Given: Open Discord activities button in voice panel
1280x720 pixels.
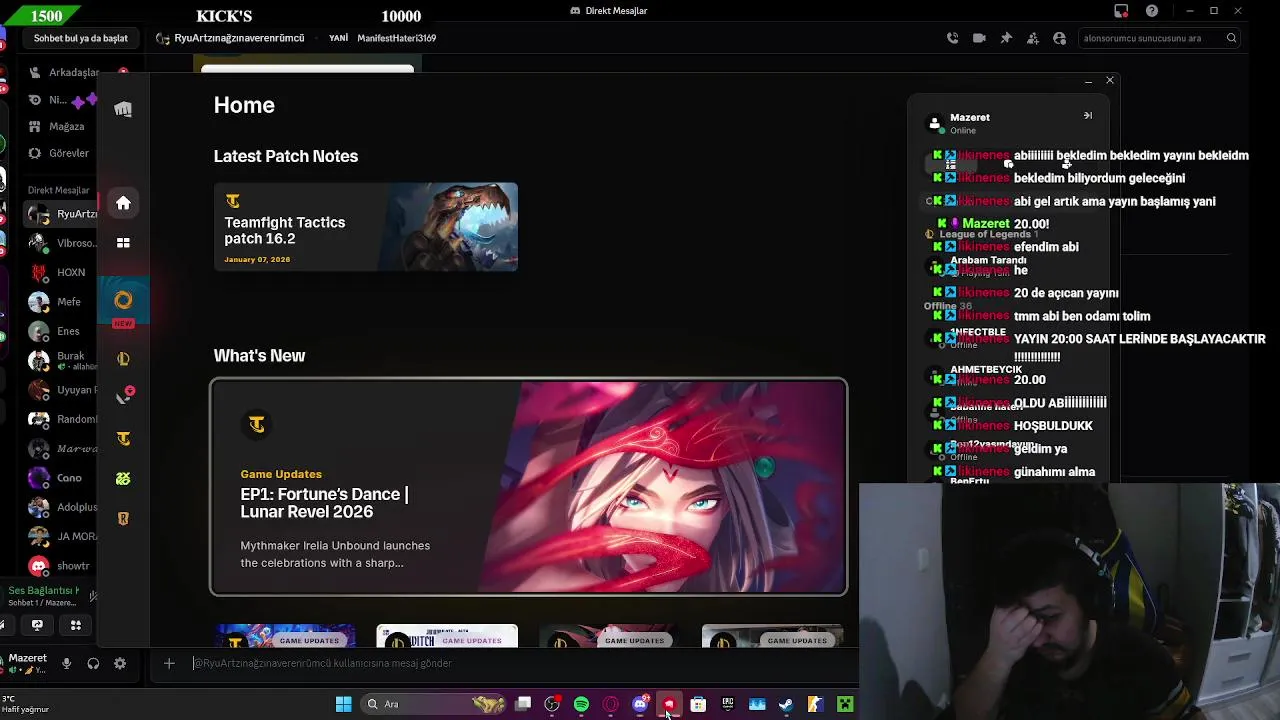Looking at the screenshot, I should click(x=75, y=625).
